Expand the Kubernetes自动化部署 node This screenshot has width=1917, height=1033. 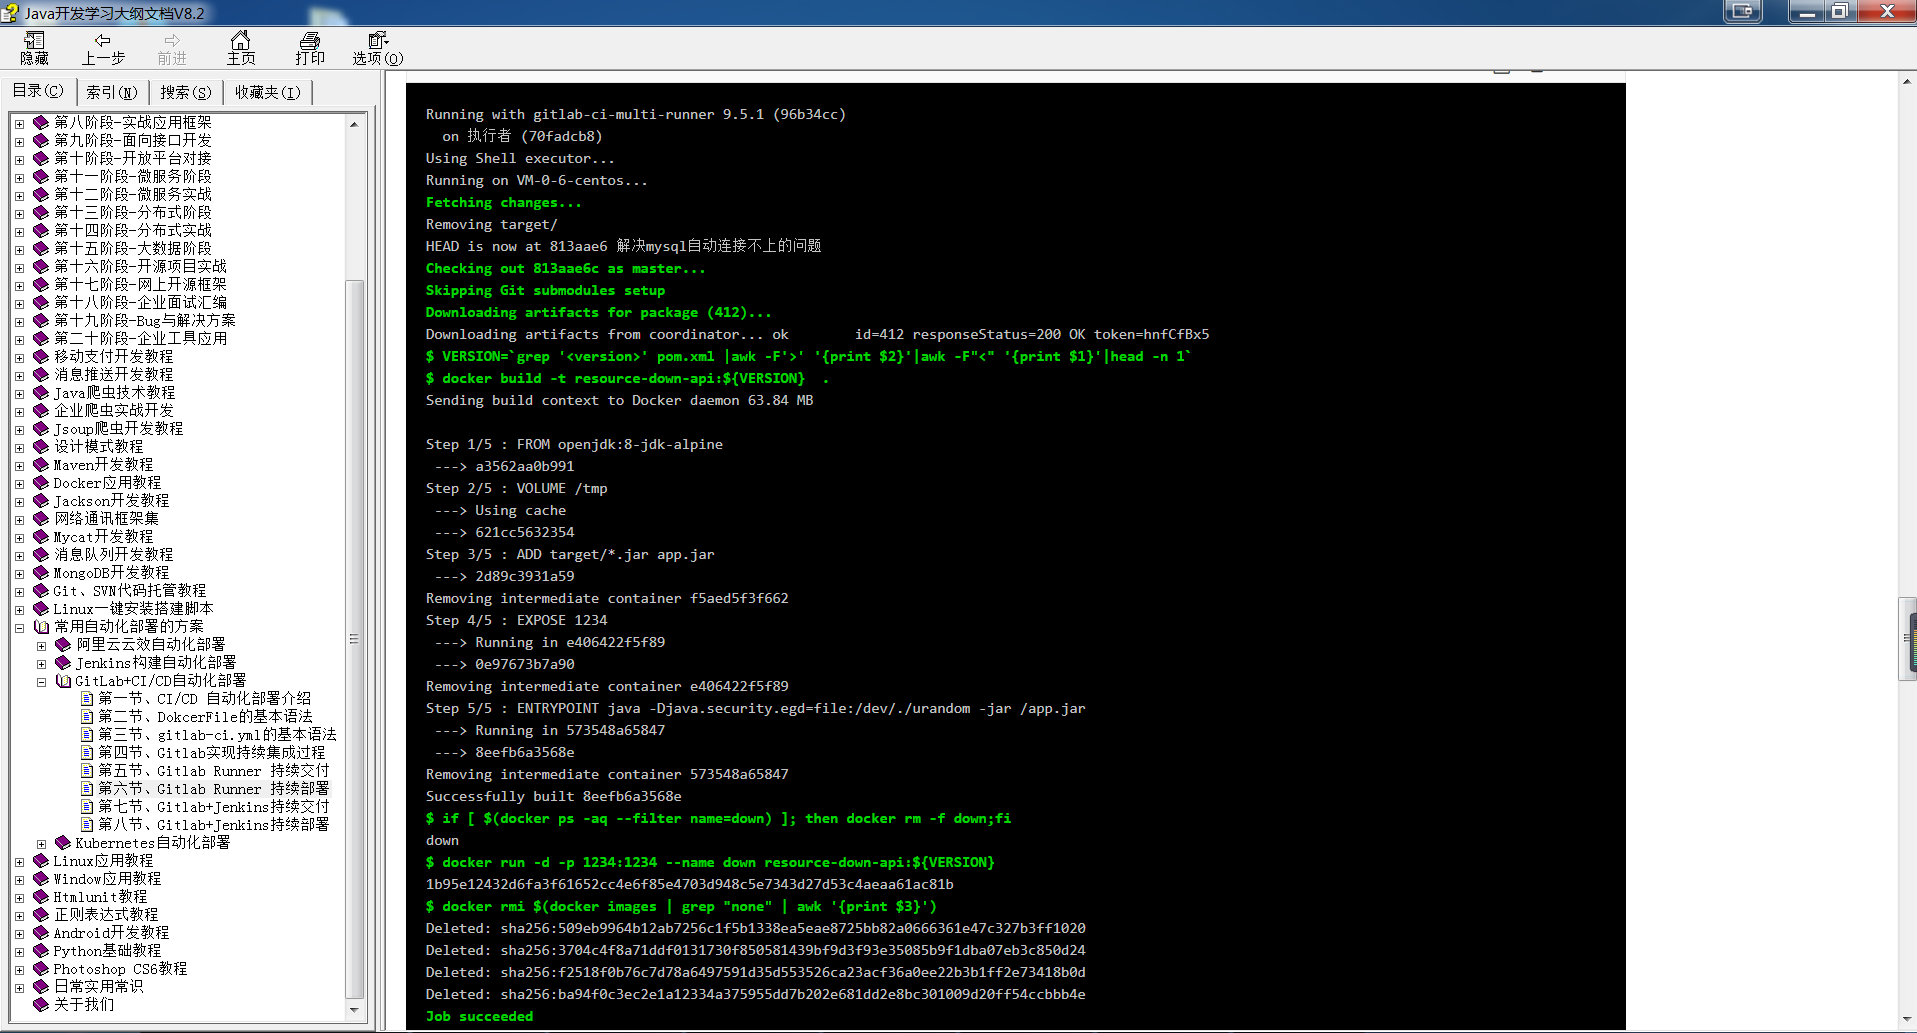tap(41, 844)
